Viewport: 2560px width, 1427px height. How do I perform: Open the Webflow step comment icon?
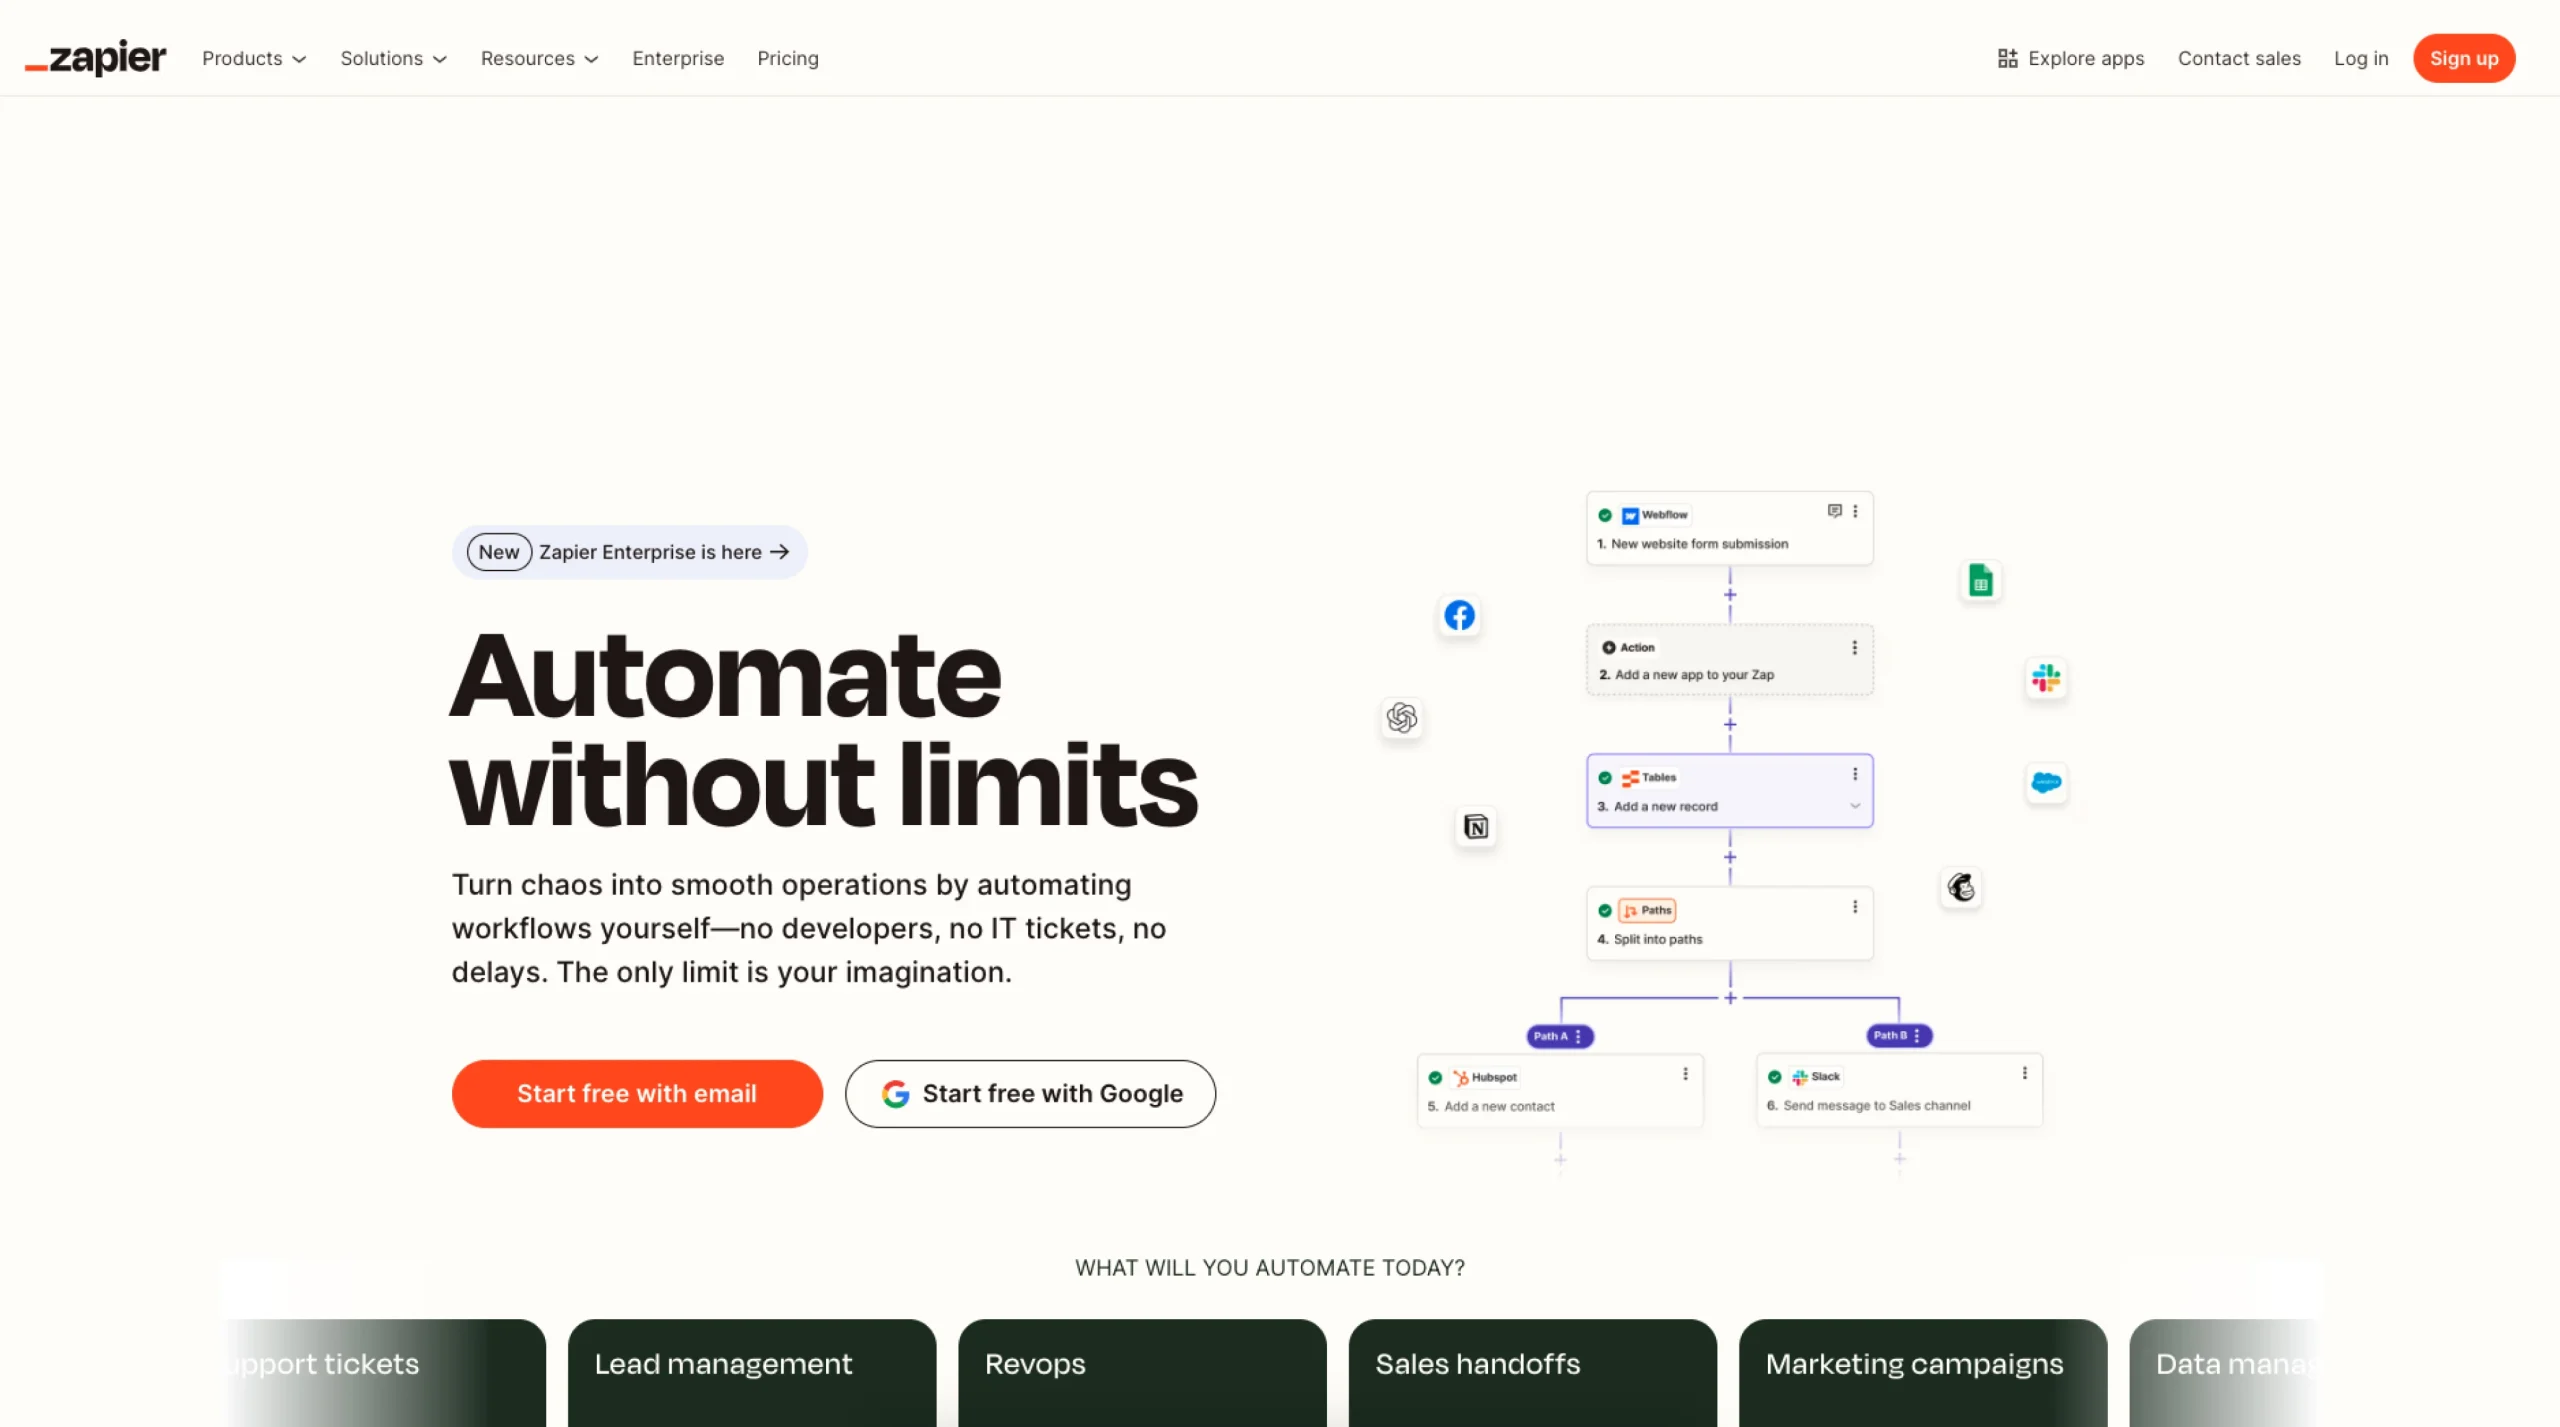click(1834, 511)
